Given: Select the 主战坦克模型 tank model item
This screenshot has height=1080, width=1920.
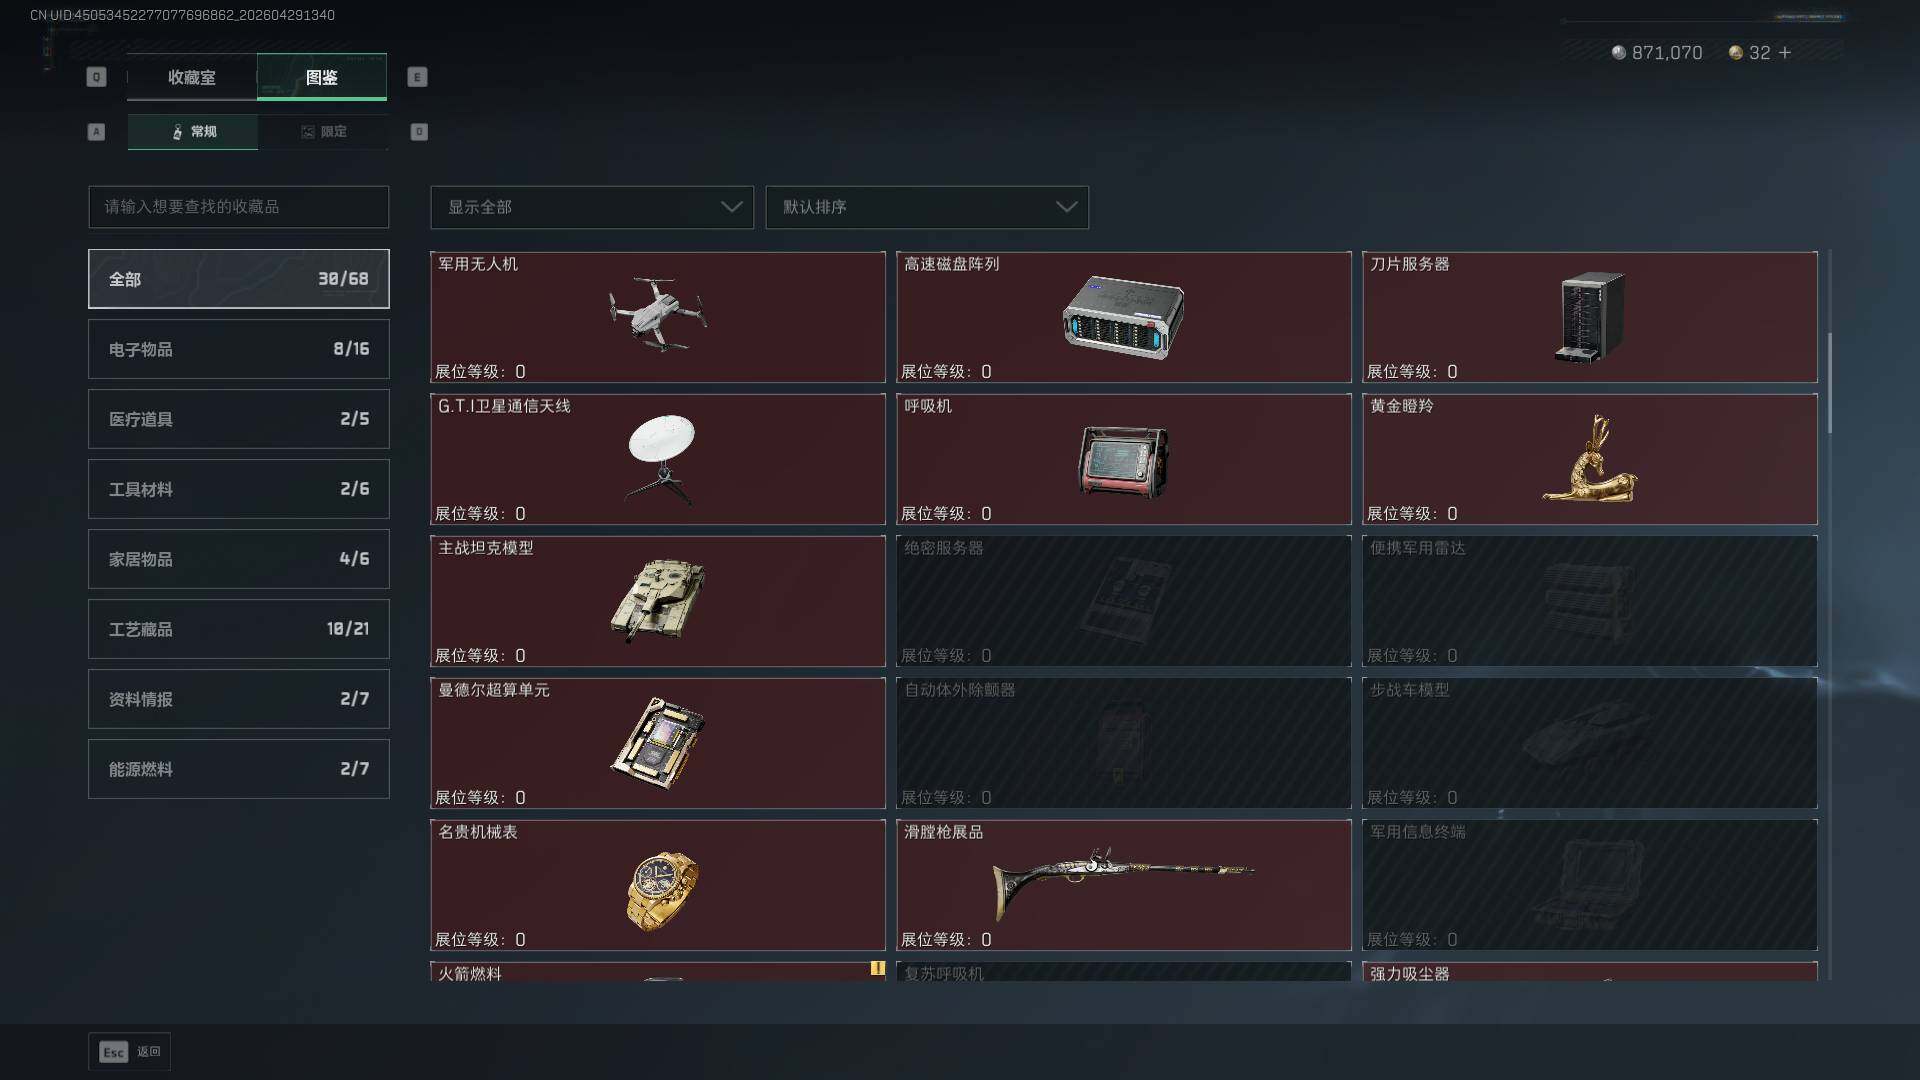Looking at the screenshot, I should coord(658,601).
